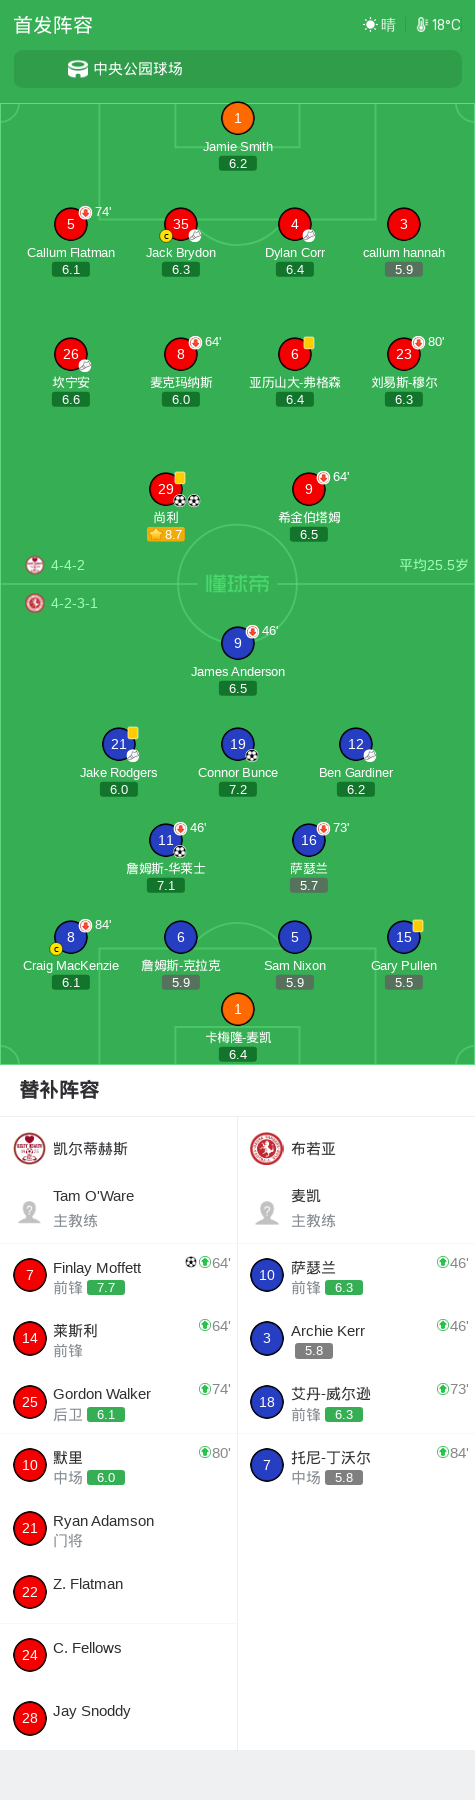The width and height of the screenshot is (475, 1800).
Task: Open substitute Archie Kerr's row
Action: point(356,1340)
